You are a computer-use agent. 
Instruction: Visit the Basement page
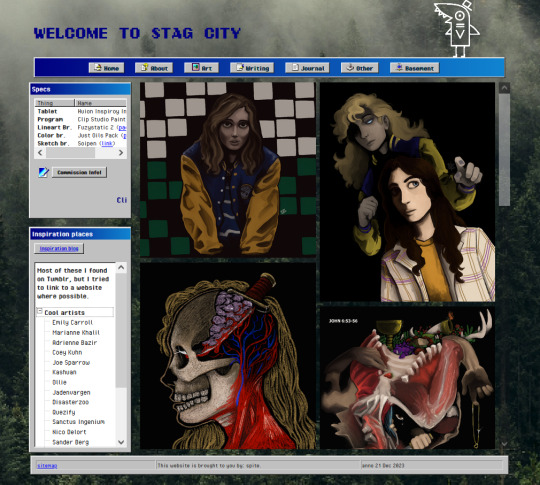tap(415, 68)
